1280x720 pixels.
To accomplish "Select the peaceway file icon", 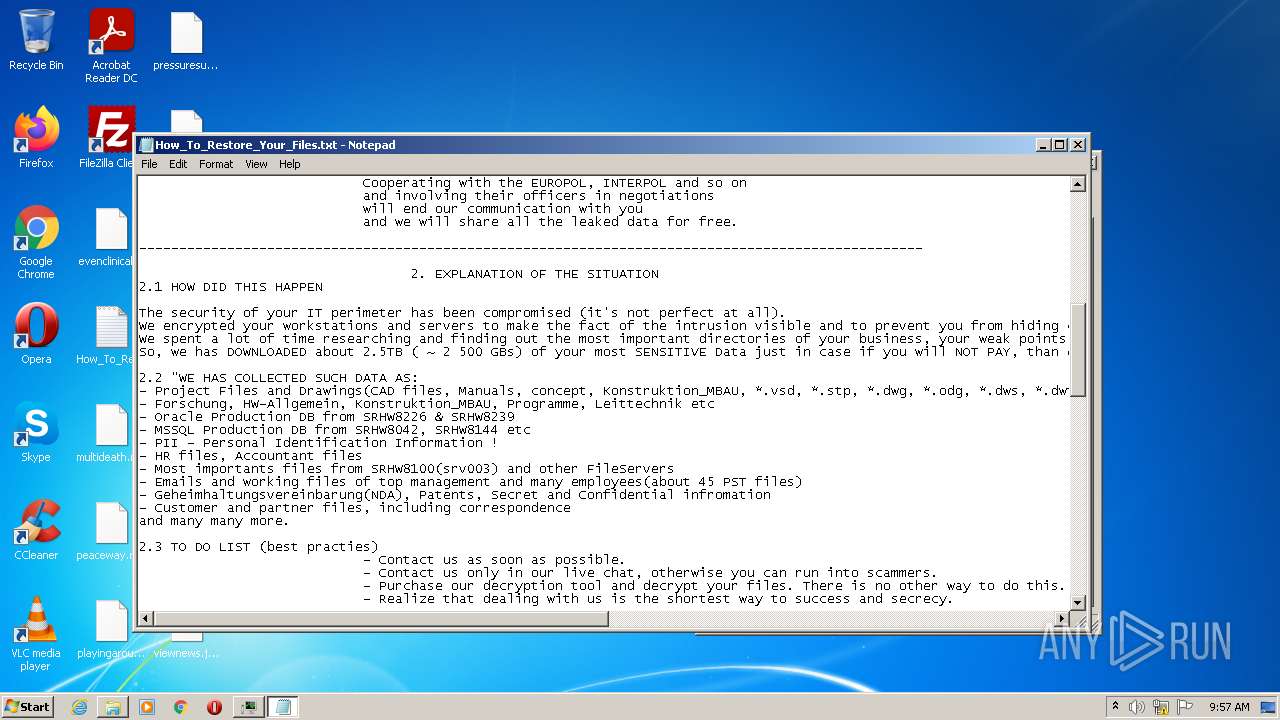I will (x=107, y=530).
